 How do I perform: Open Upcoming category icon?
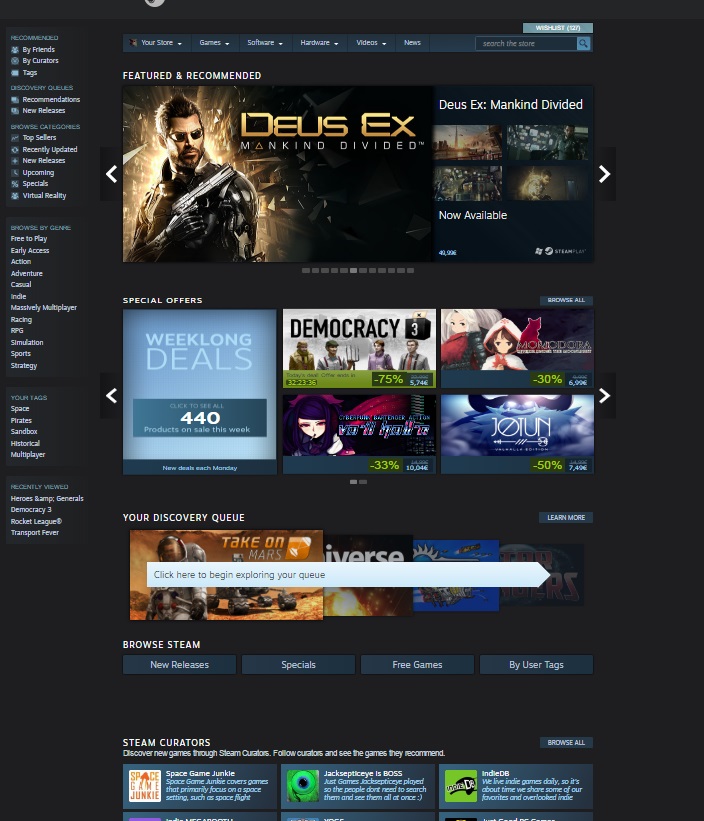click(15, 173)
